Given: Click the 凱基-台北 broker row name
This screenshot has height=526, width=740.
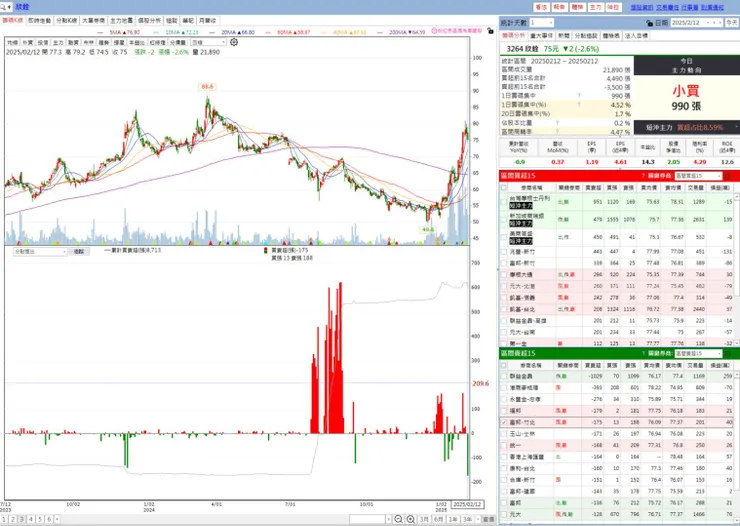Looking at the screenshot, I should pyautogui.click(x=522, y=309).
